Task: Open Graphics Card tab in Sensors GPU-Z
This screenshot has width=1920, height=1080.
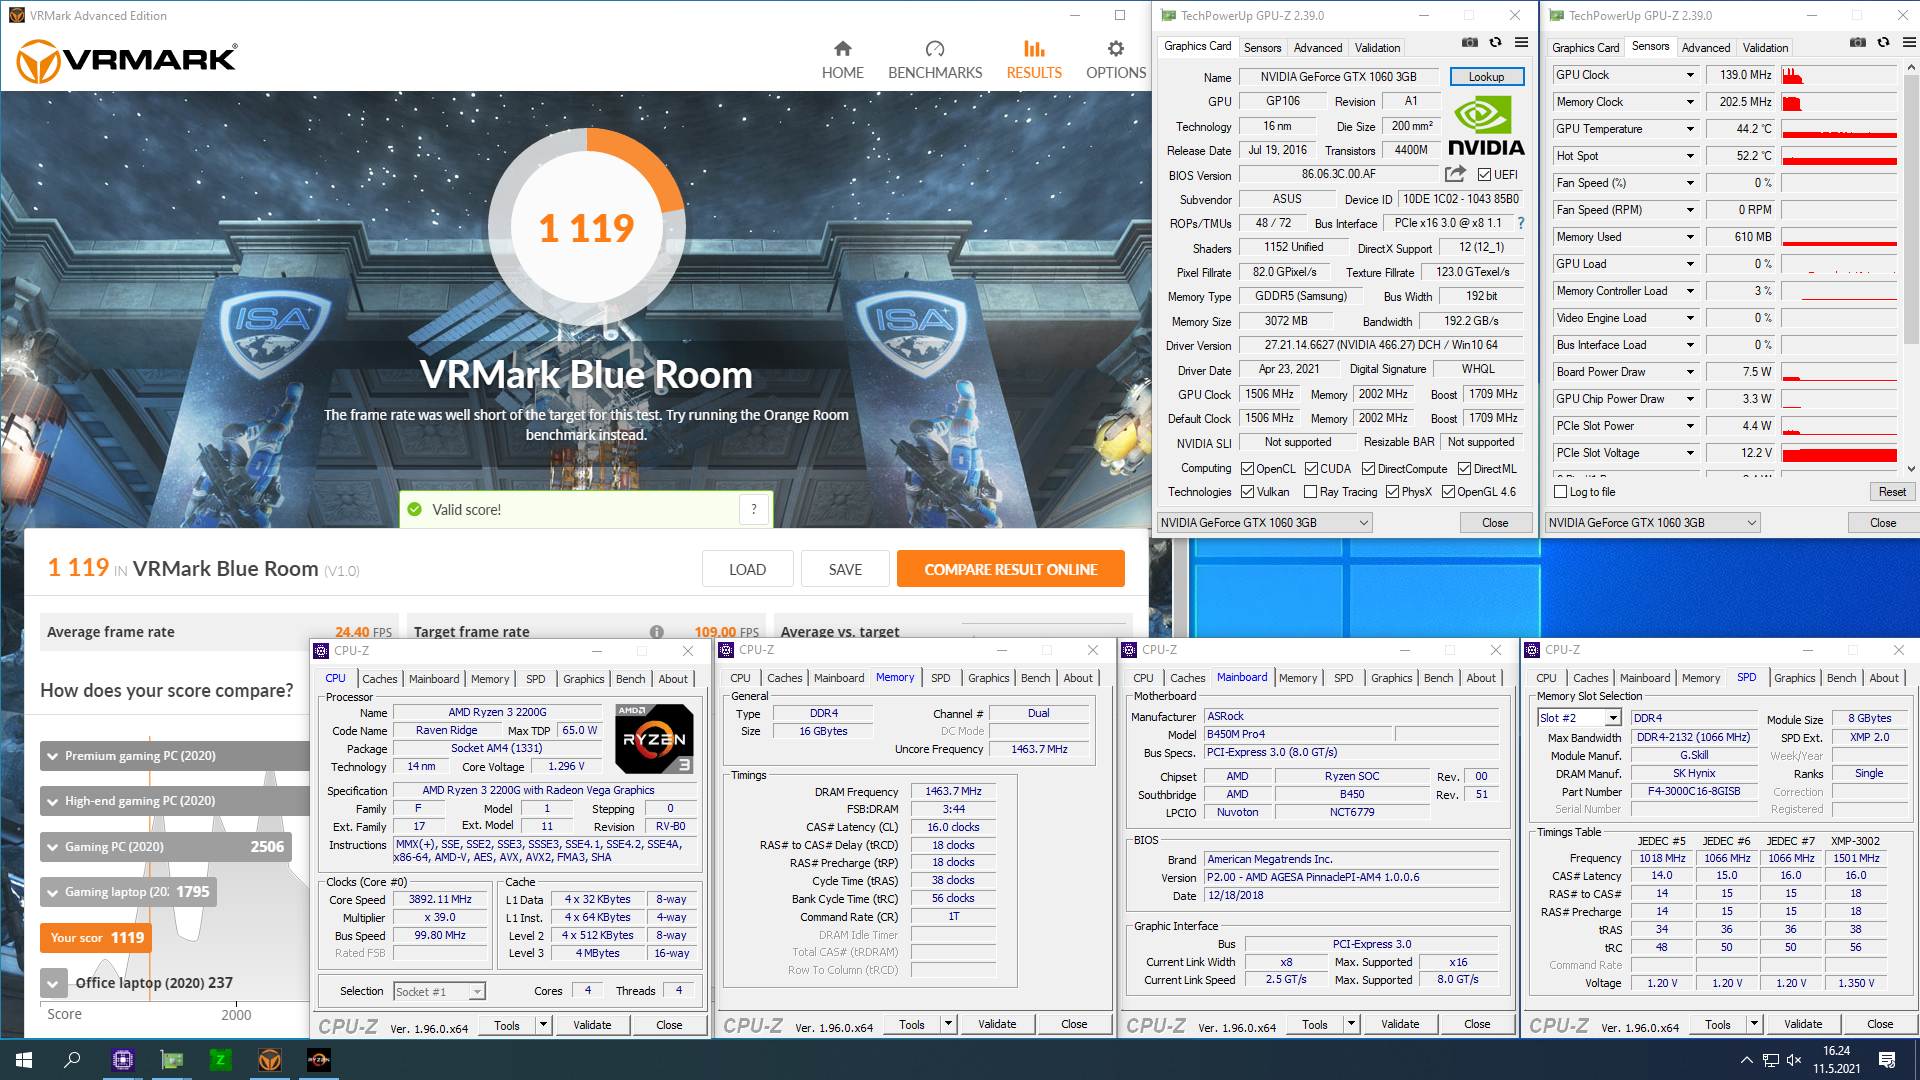Action: tap(1585, 48)
